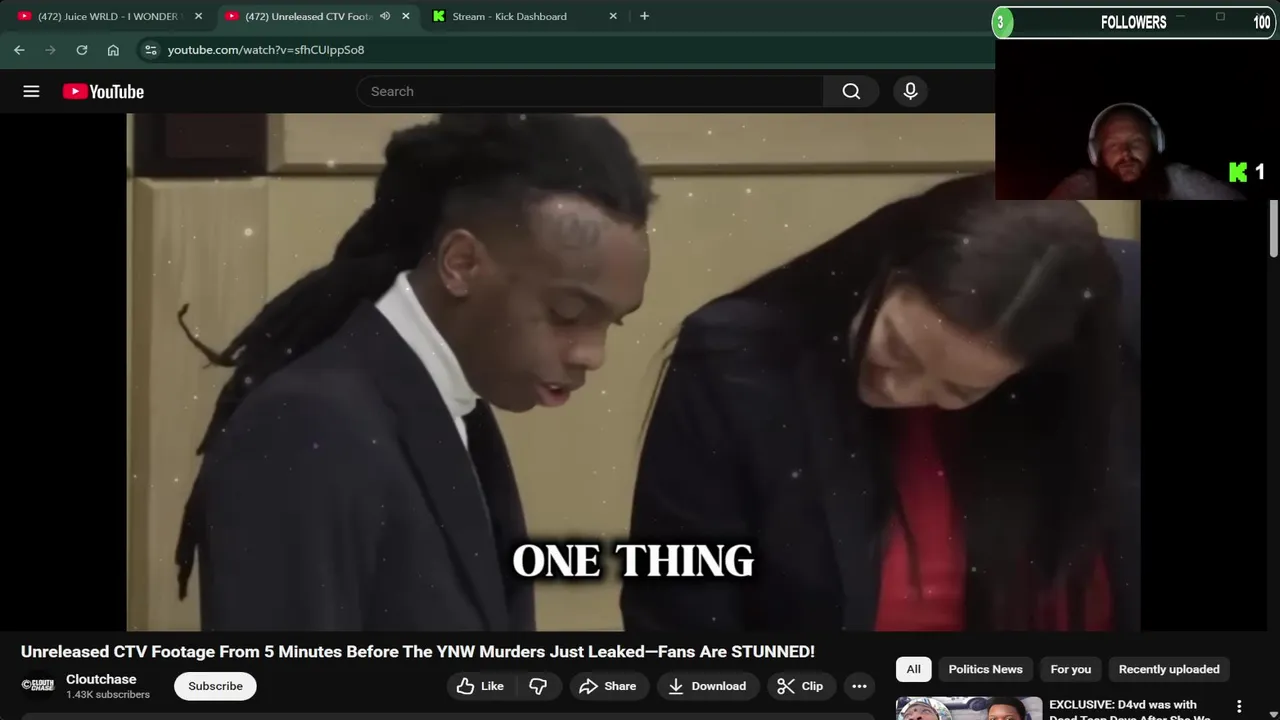Select Recently uploaded chip
1280x720 pixels.
[x=1169, y=669]
